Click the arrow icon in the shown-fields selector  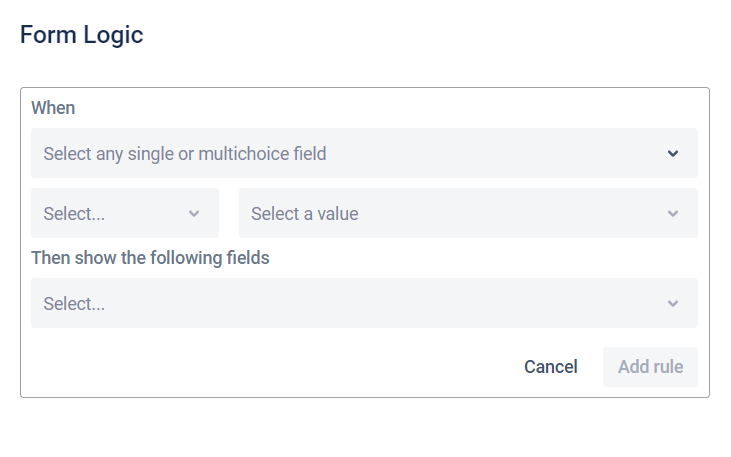(x=673, y=304)
